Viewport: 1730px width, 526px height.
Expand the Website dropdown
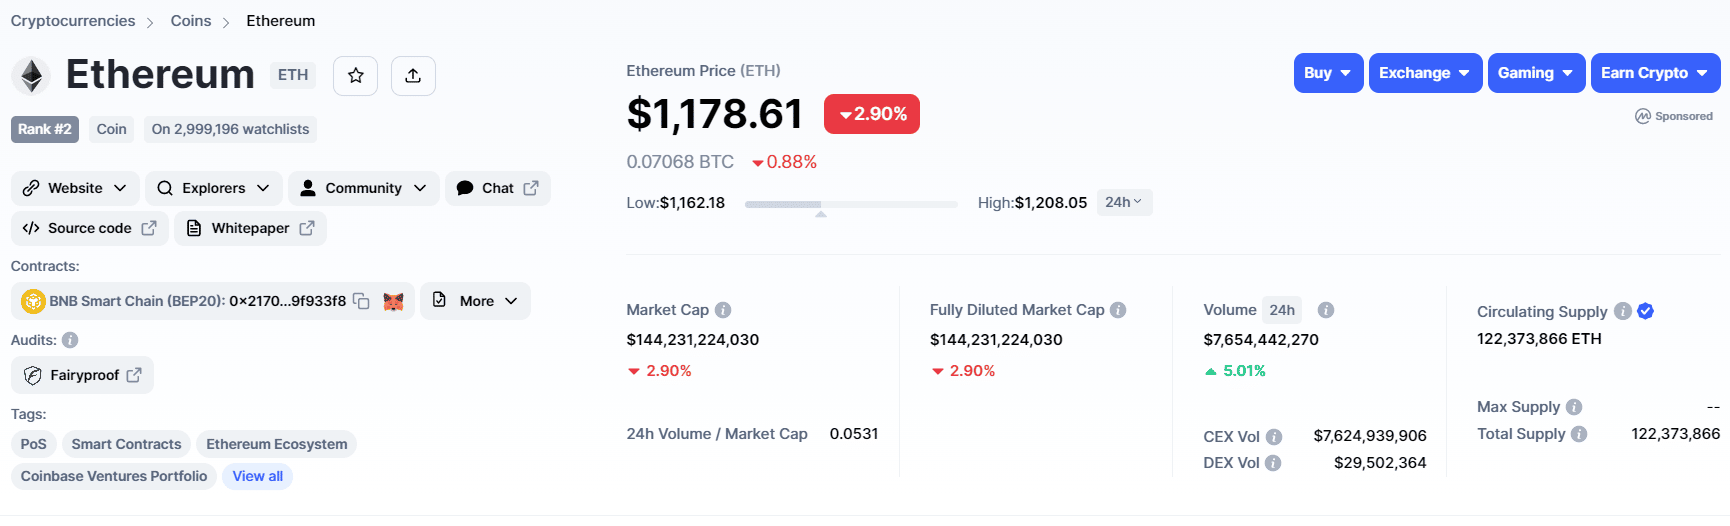click(75, 188)
